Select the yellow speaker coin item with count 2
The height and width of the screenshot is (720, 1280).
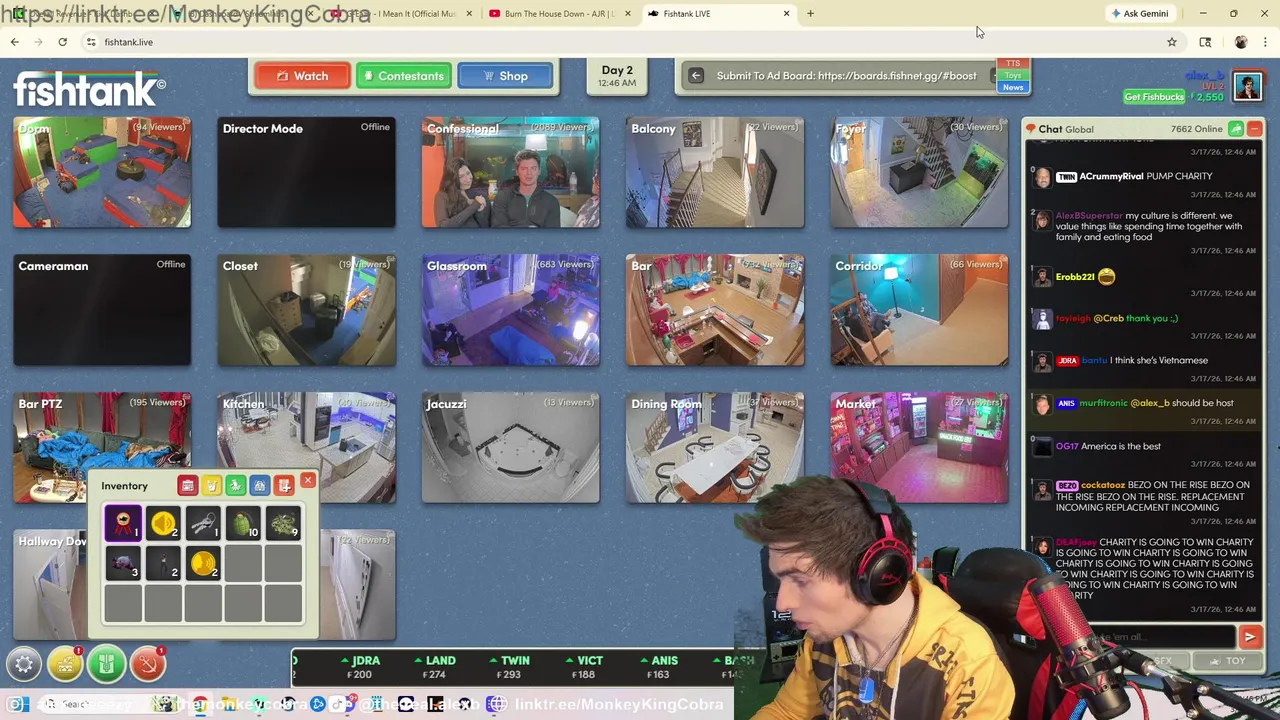click(x=163, y=523)
